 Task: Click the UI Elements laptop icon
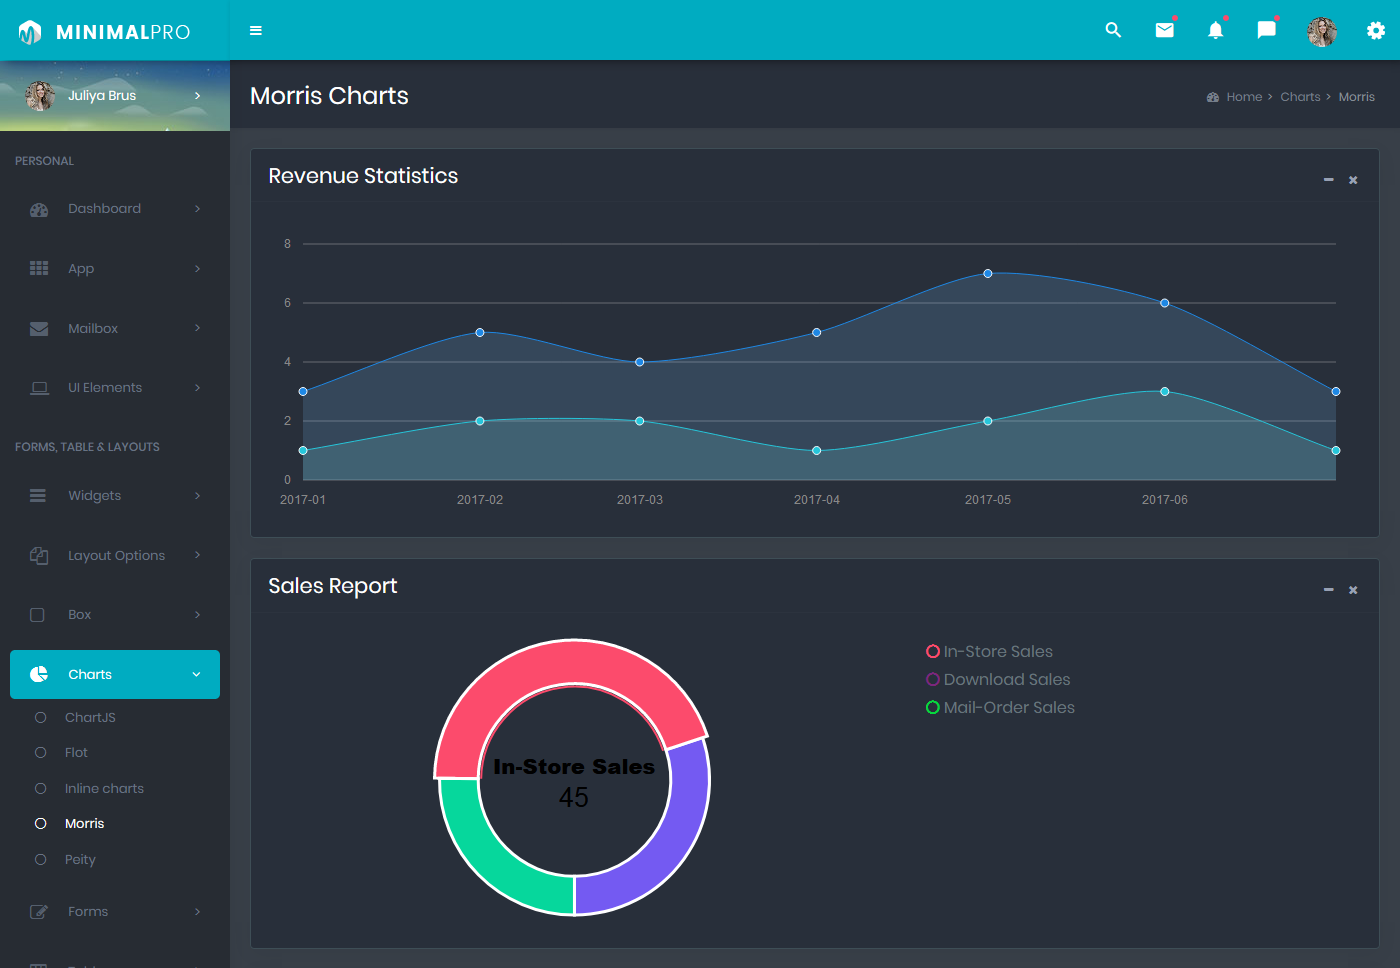(39, 388)
